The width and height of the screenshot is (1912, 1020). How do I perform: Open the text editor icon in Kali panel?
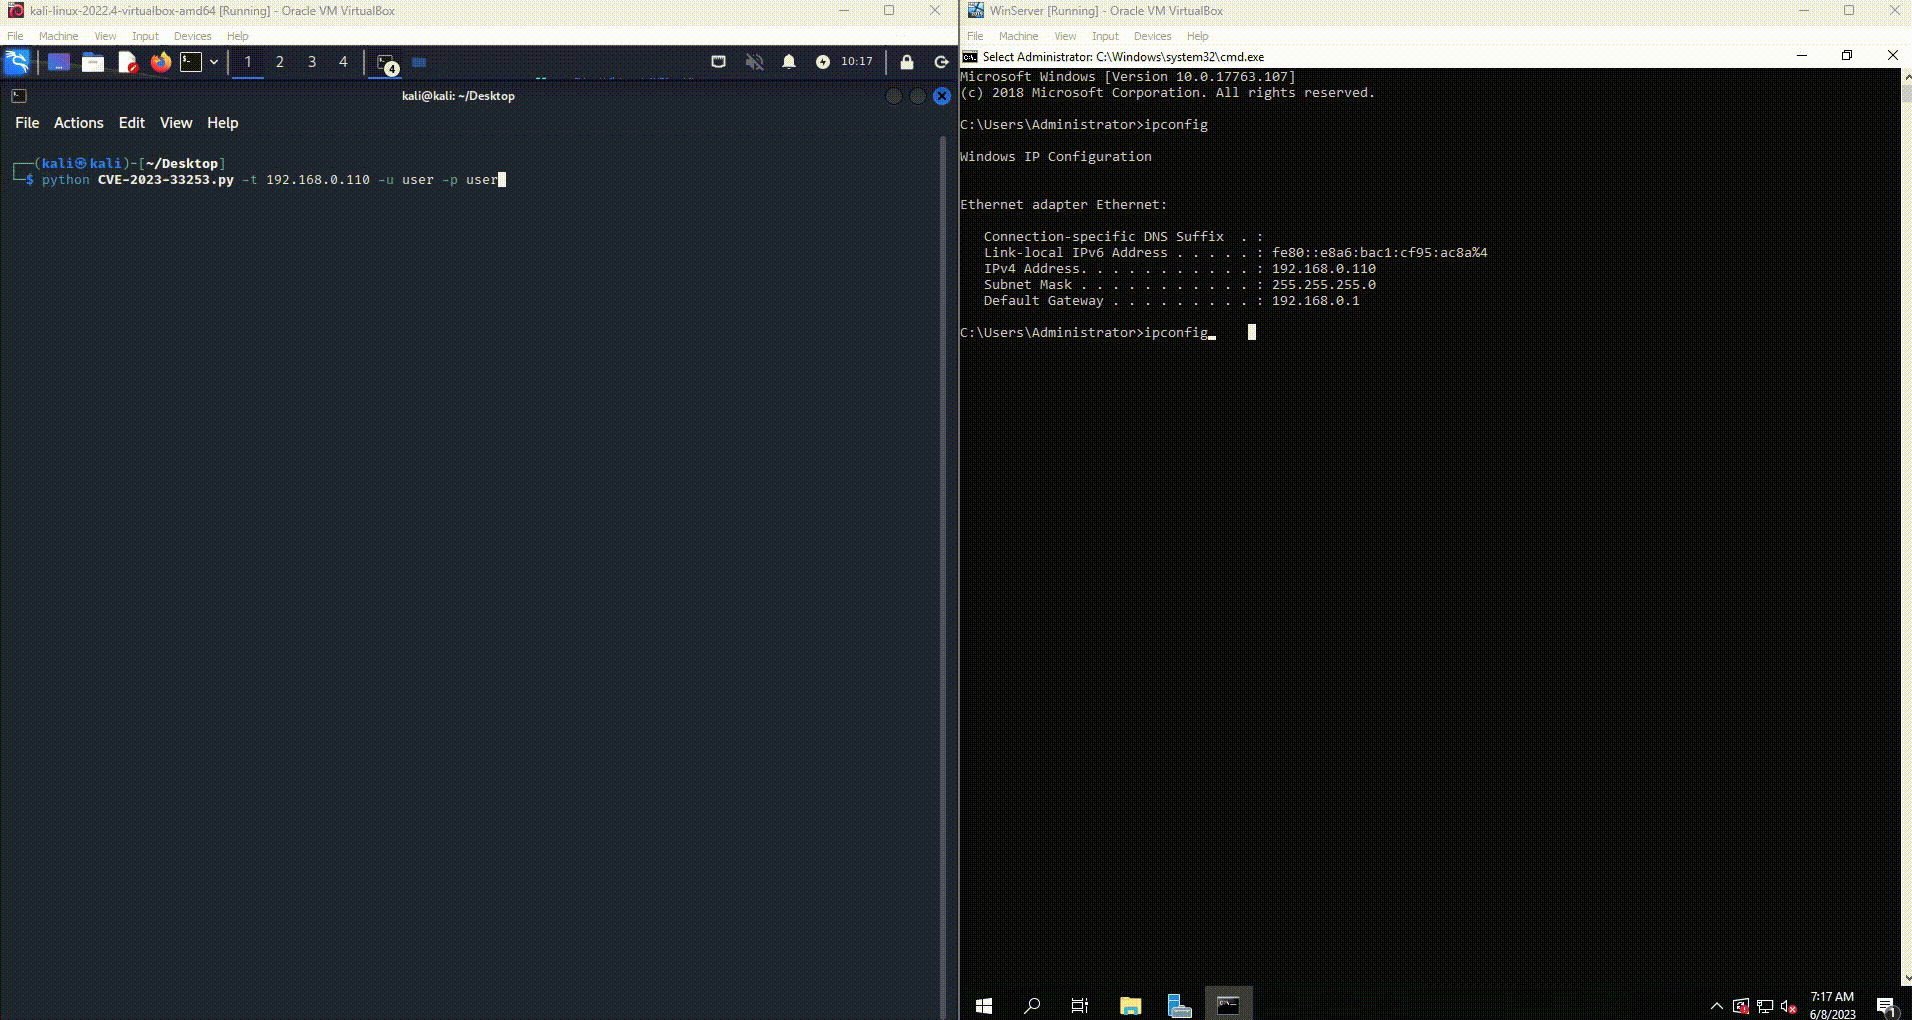(x=127, y=62)
